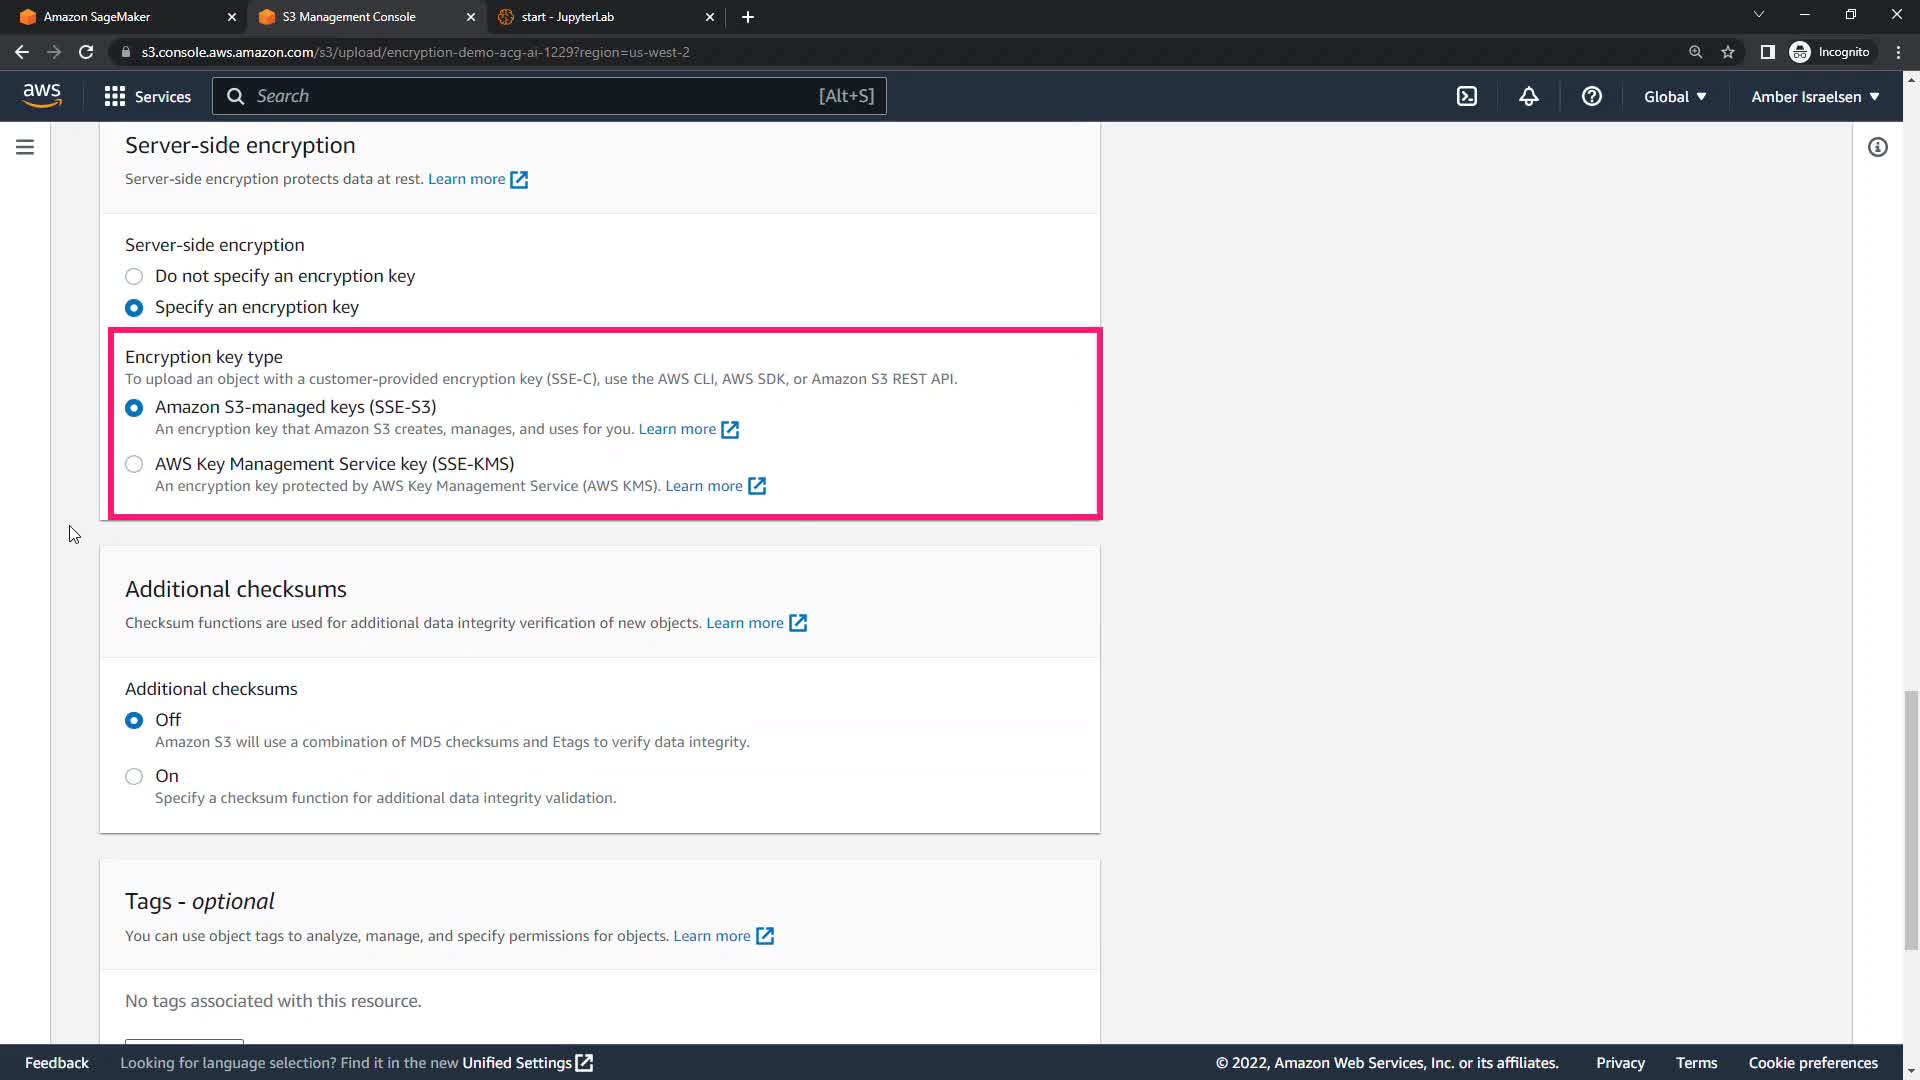This screenshot has height=1080, width=1920.
Task: Turn additional checksums On
Action: point(134,776)
